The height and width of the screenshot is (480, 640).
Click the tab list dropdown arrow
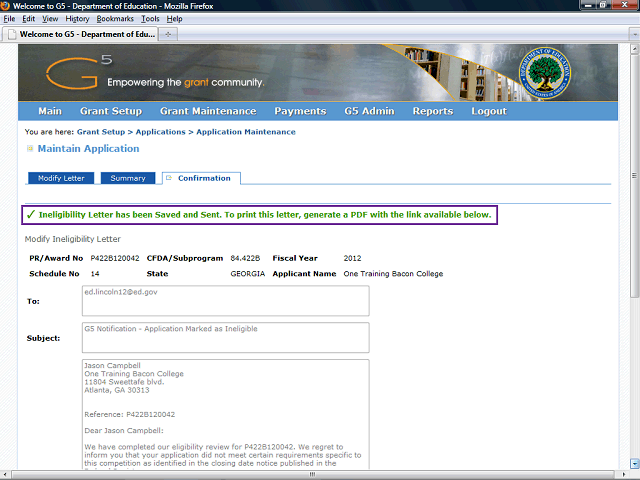click(x=634, y=34)
